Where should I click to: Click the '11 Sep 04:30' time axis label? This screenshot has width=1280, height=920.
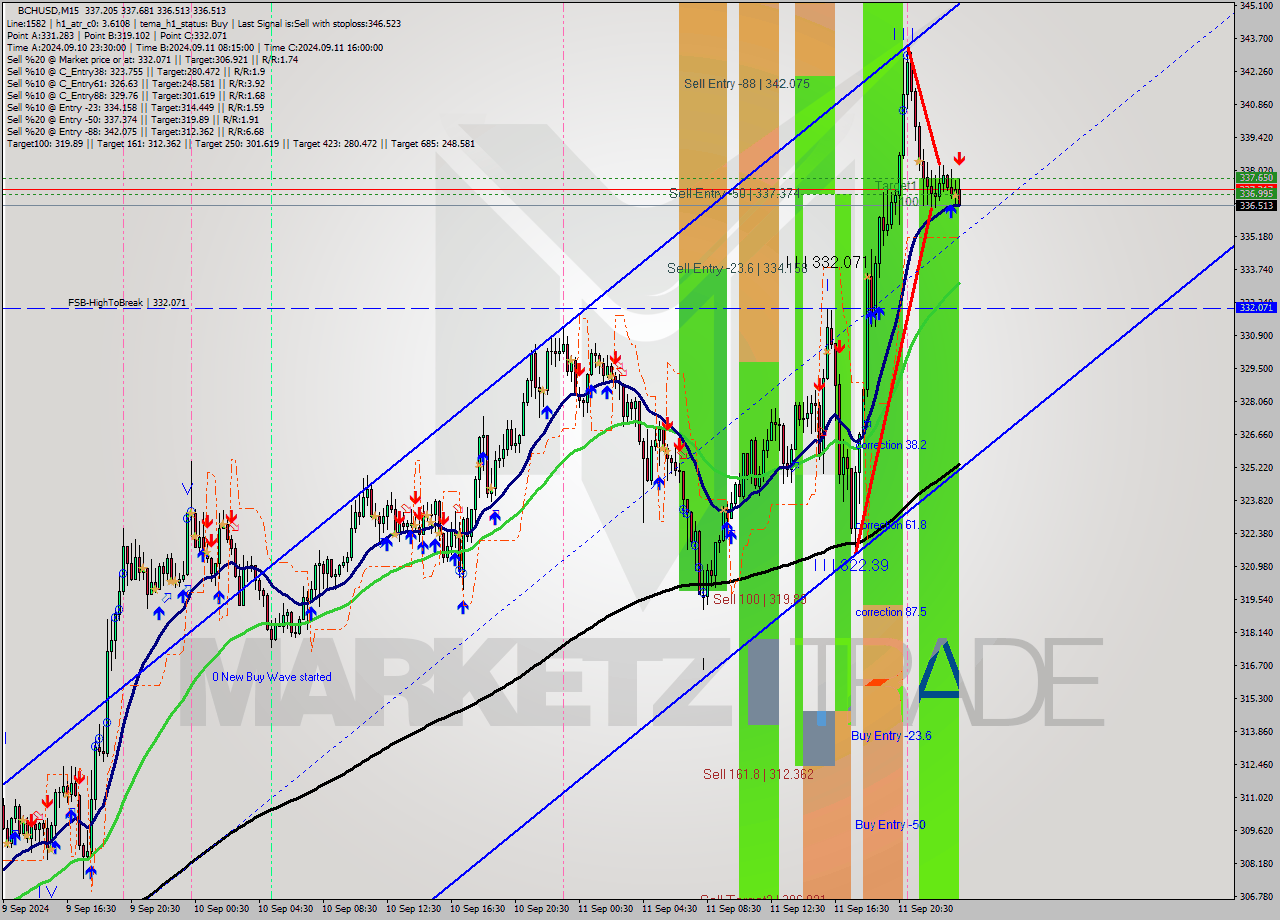[x=669, y=909]
